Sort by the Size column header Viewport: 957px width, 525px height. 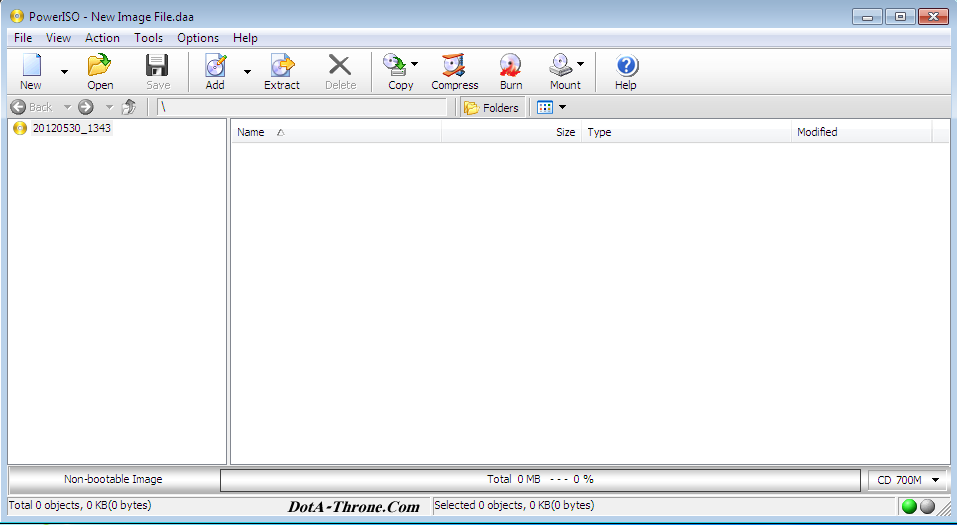tap(511, 132)
